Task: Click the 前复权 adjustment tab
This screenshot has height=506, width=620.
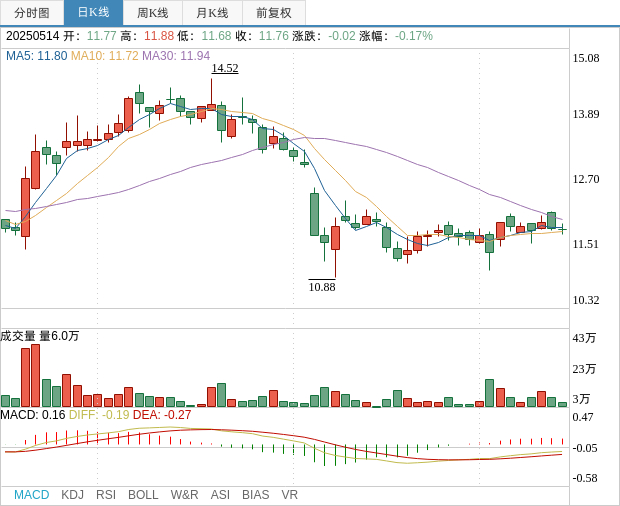Action: click(274, 13)
